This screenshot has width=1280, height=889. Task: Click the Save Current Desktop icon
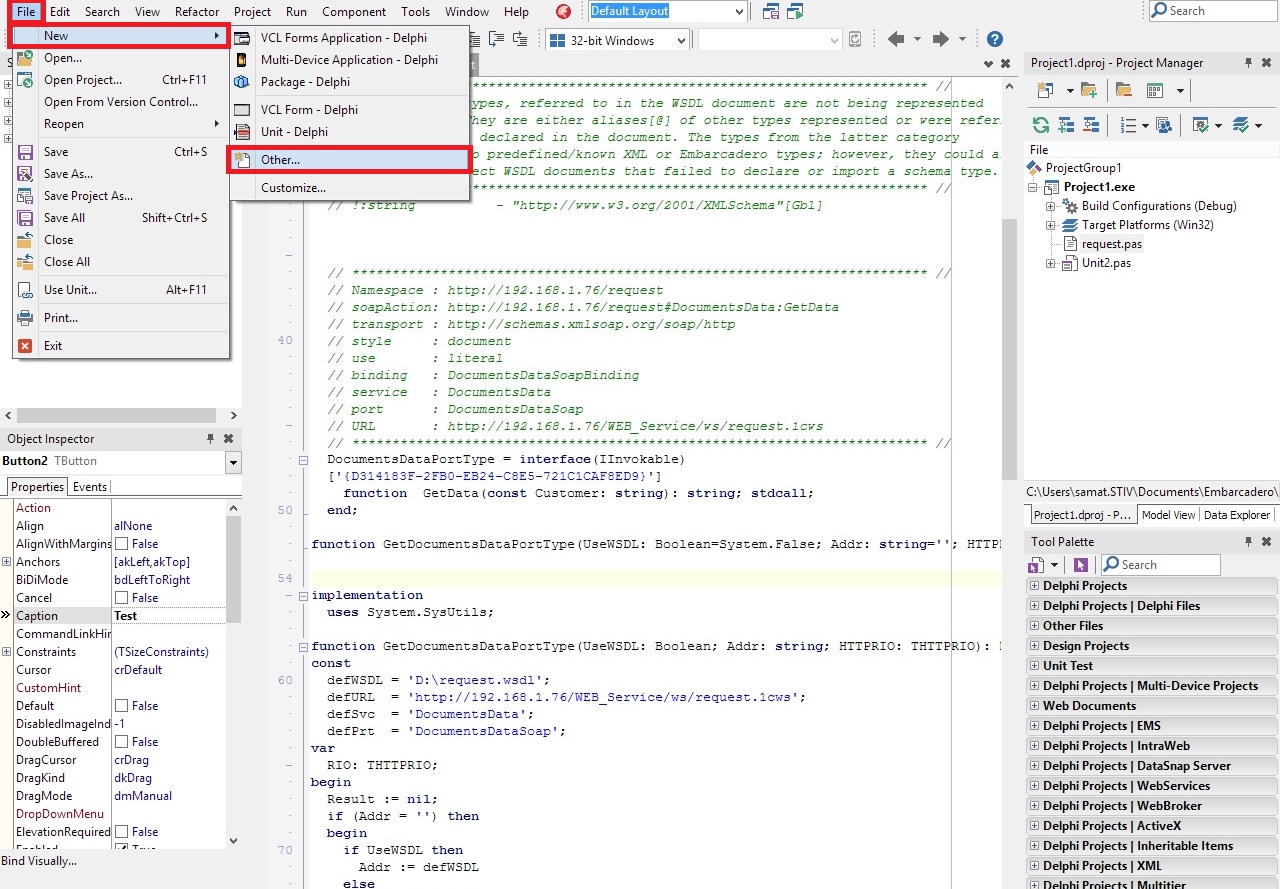point(771,11)
